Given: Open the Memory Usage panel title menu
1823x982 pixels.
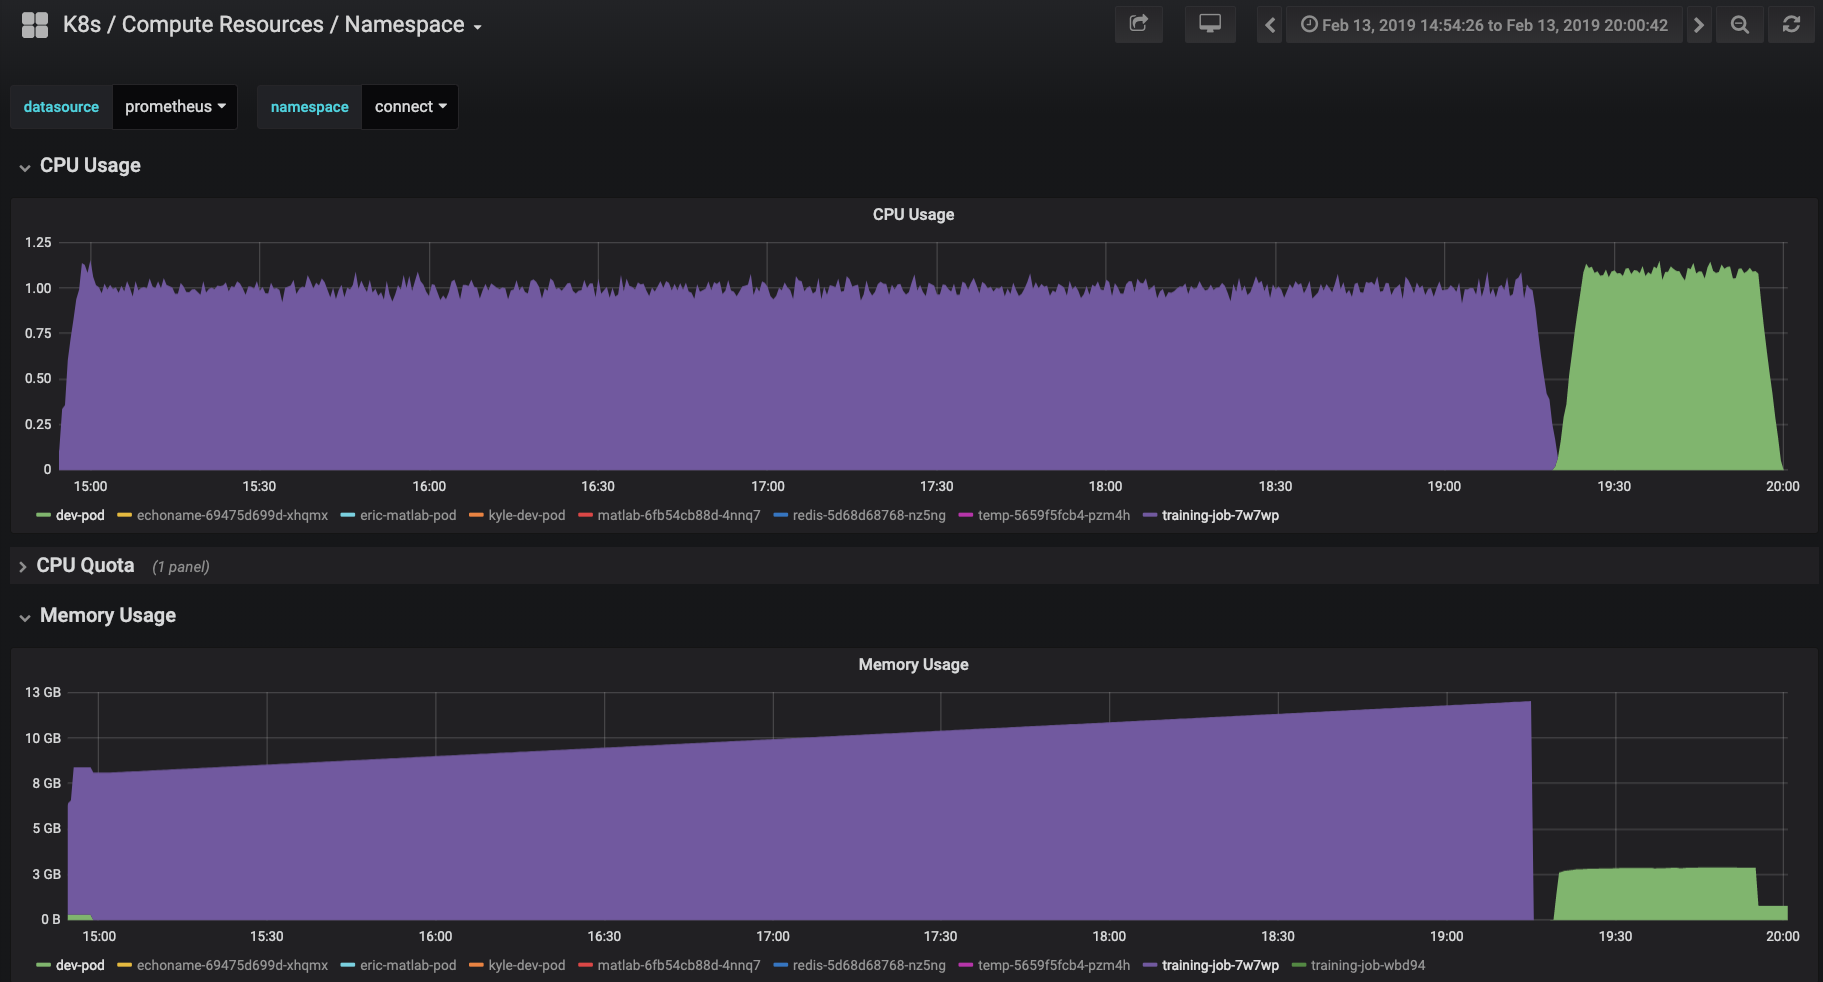Looking at the screenshot, I should point(913,665).
